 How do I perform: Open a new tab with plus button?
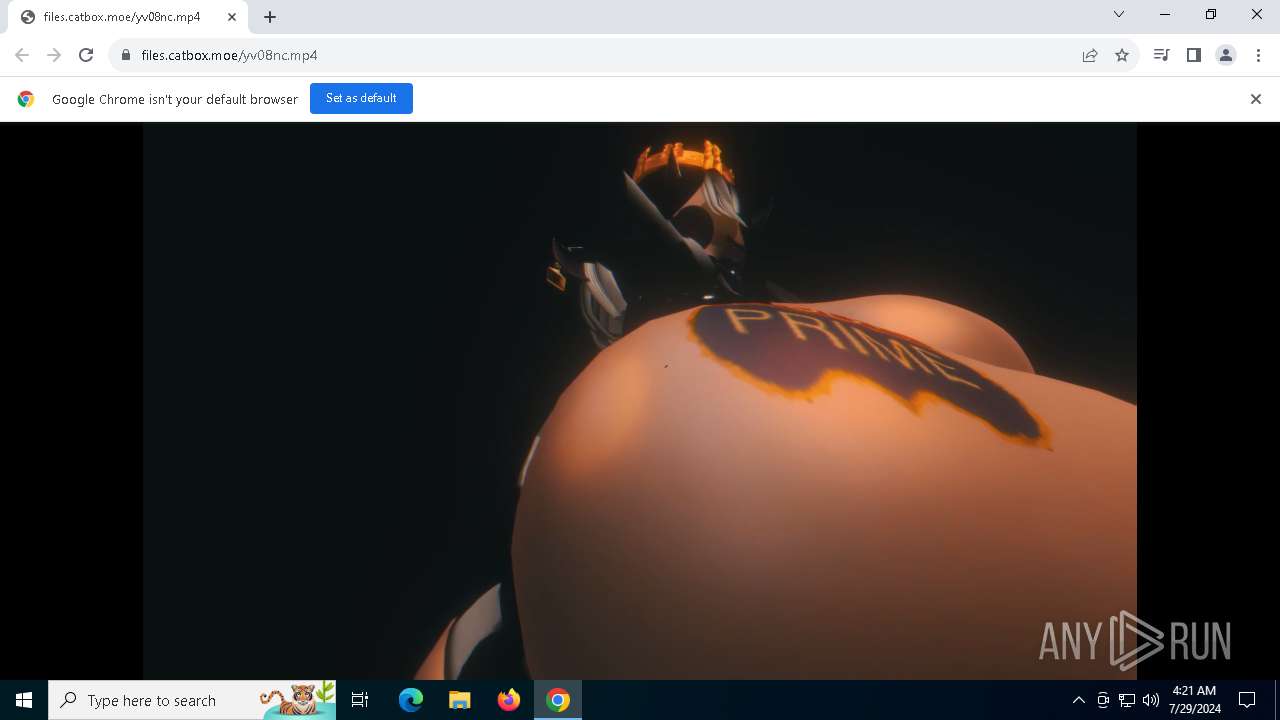tap(270, 17)
